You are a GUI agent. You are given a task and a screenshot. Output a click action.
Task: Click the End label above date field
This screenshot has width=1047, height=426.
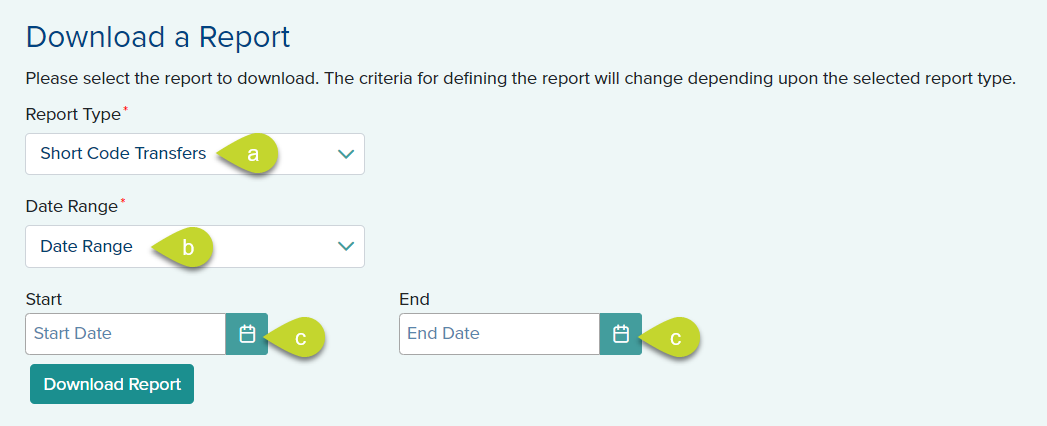point(414,299)
